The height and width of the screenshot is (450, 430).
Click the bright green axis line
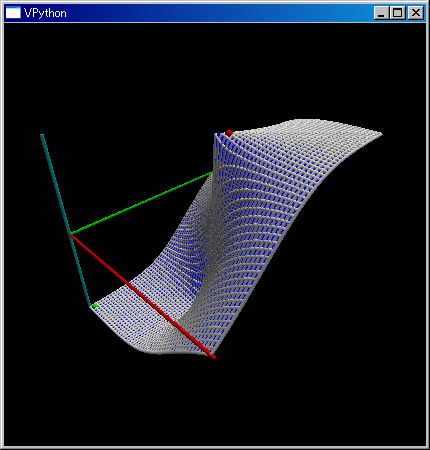point(140,203)
